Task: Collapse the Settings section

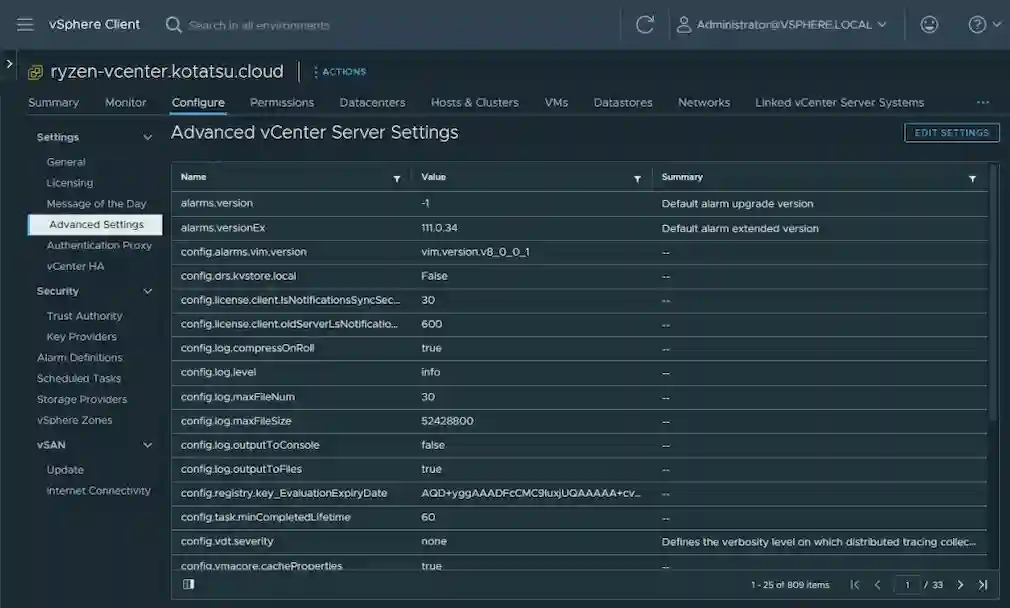Action: pos(148,137)
